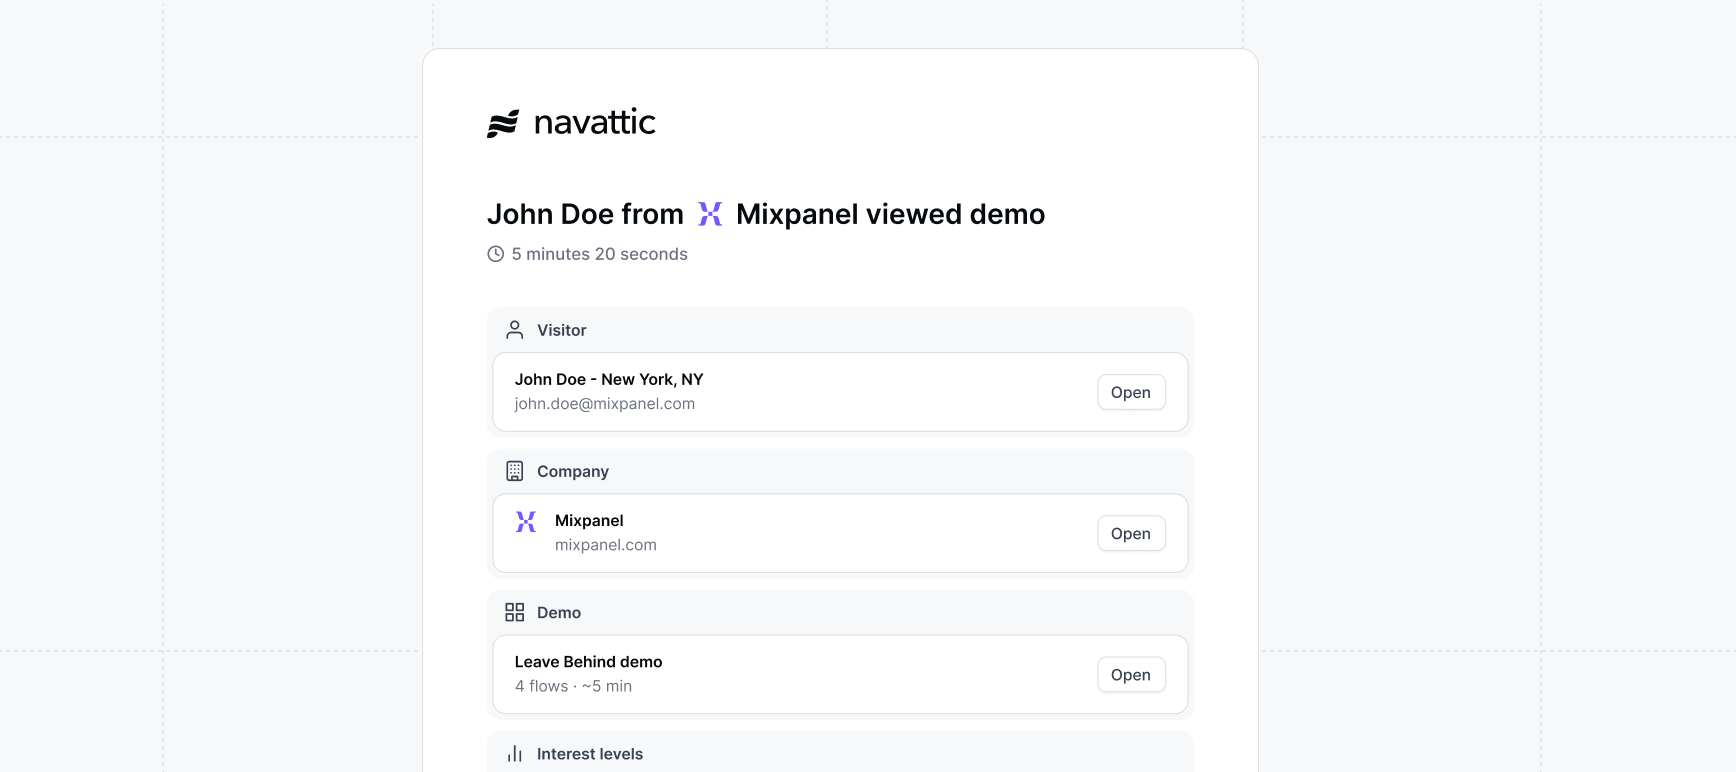This screenshot has width=1736, height=772.
Task: Click the navattic wave logo icon
Action: click(503, 123)
